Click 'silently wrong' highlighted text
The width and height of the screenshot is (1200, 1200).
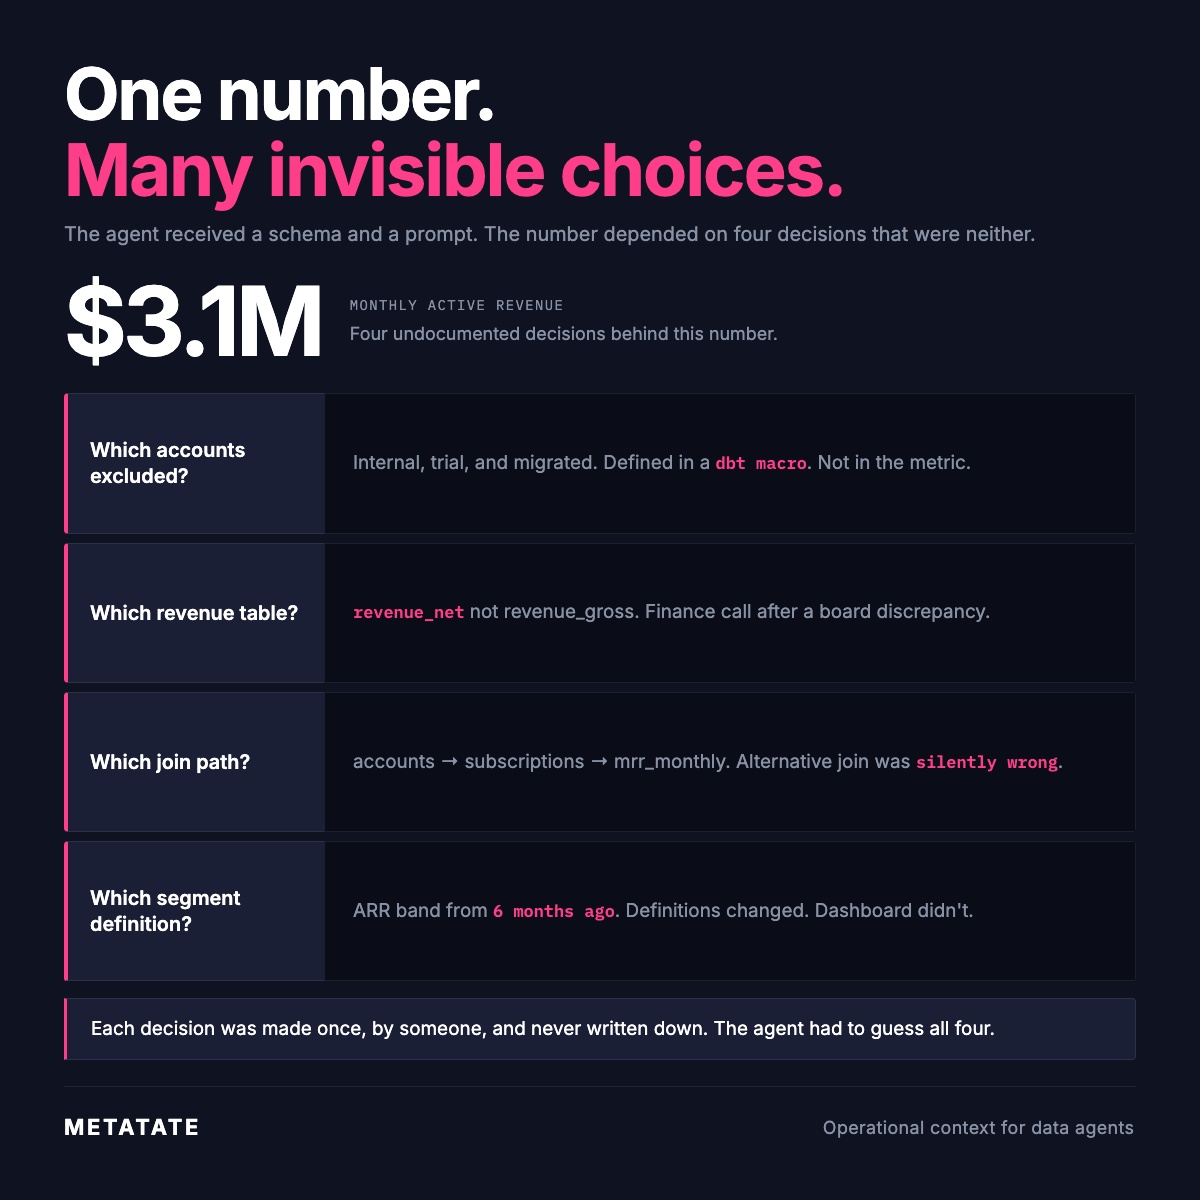(987, 762)
